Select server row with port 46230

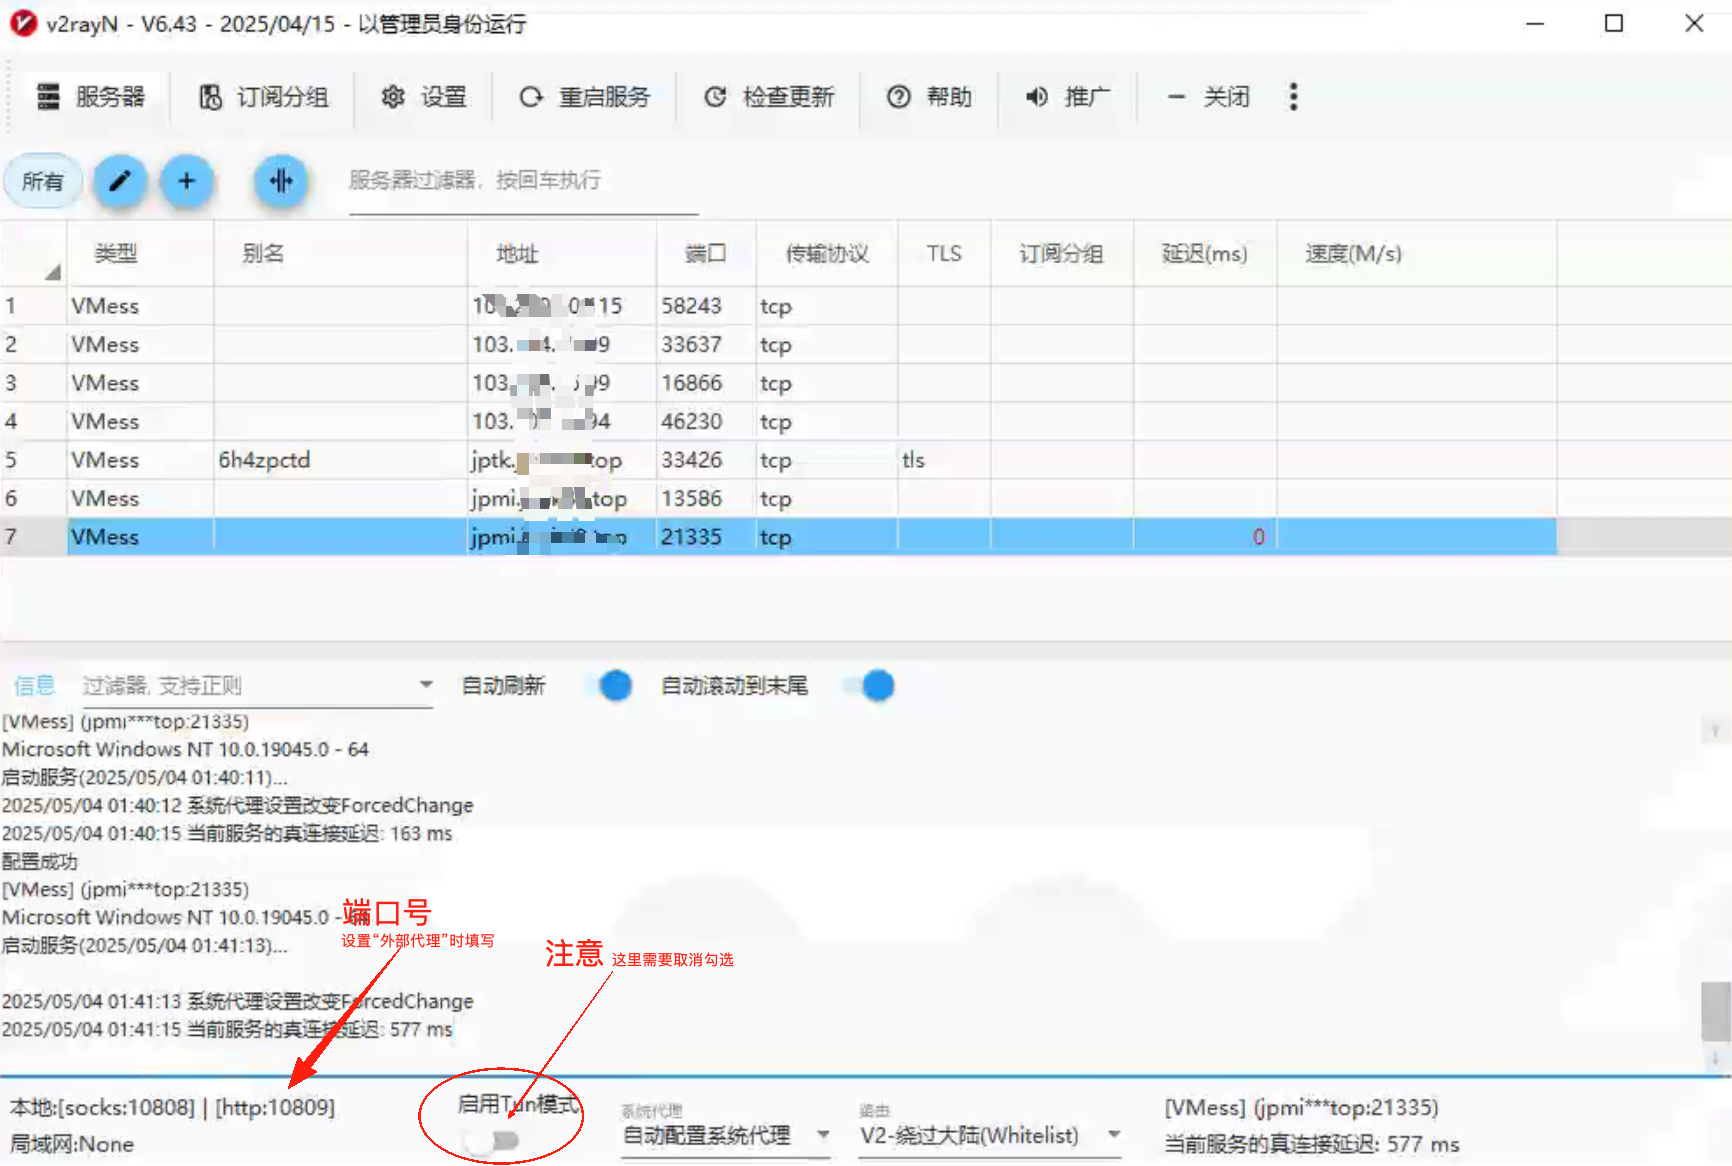[x=778, y=422]
